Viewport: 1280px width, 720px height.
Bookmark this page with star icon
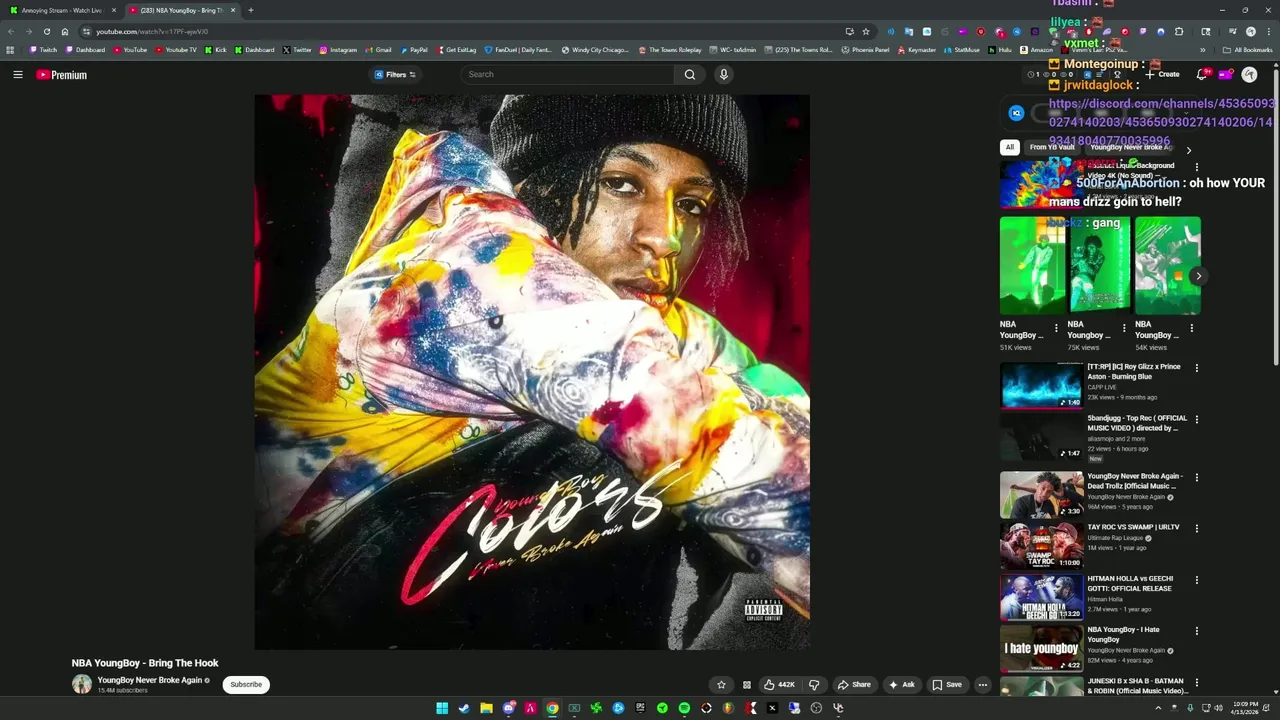pos(866,31)
